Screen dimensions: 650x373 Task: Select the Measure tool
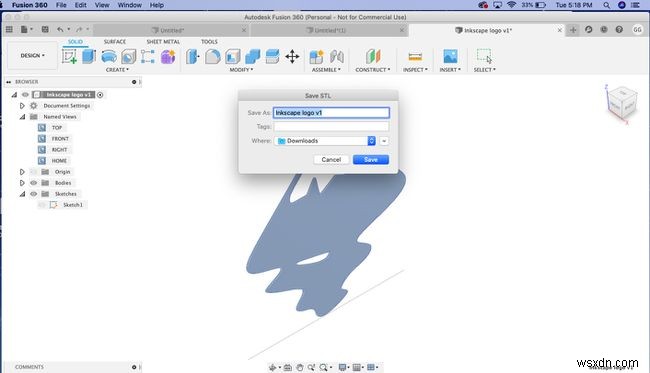(x=415, y=56)
